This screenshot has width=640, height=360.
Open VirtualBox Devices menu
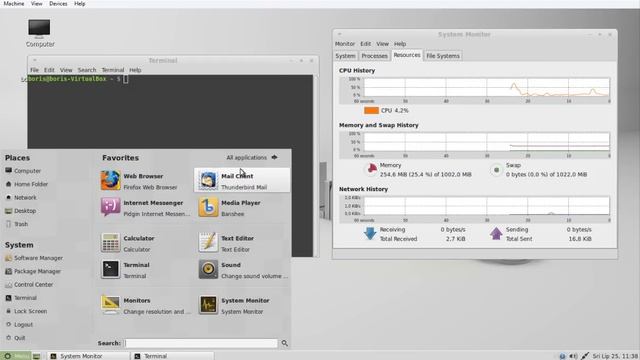click(58, 4)
